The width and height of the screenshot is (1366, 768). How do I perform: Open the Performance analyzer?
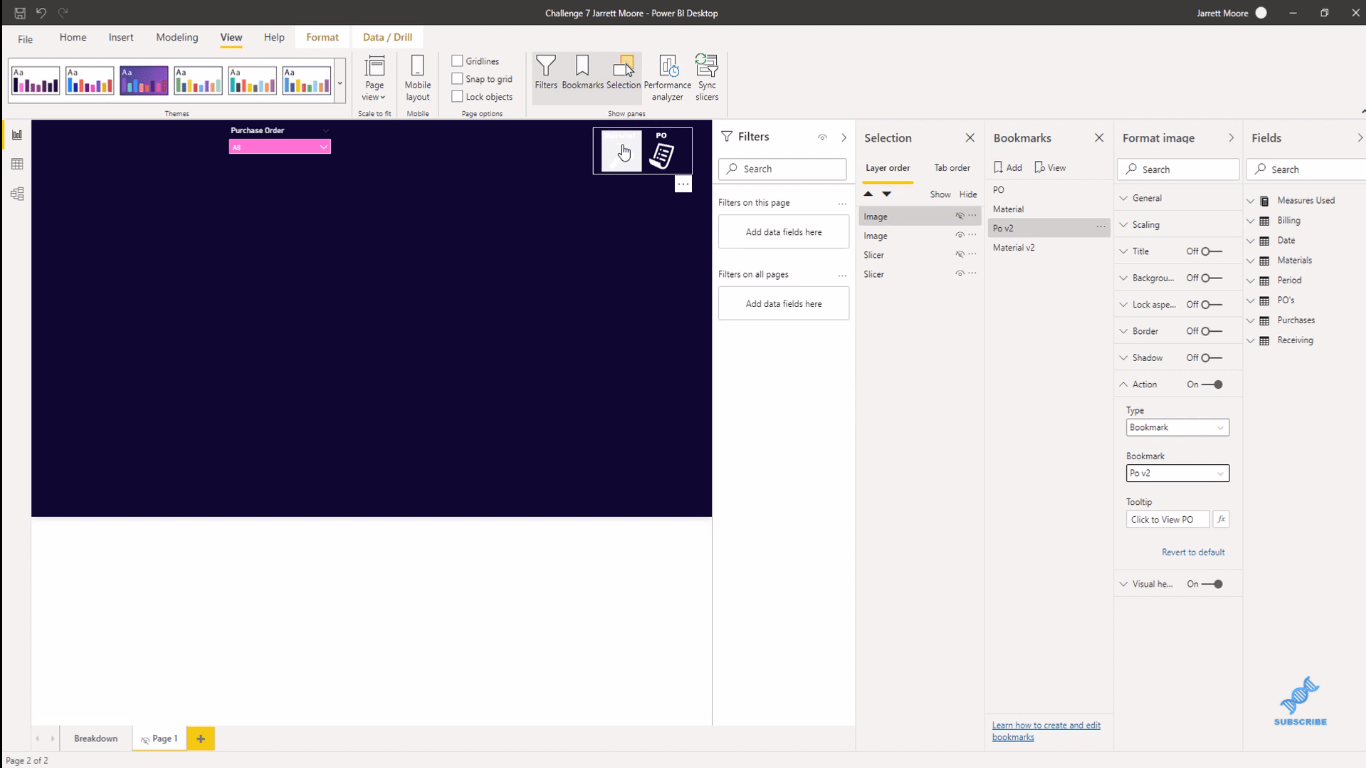pos(667,78)
